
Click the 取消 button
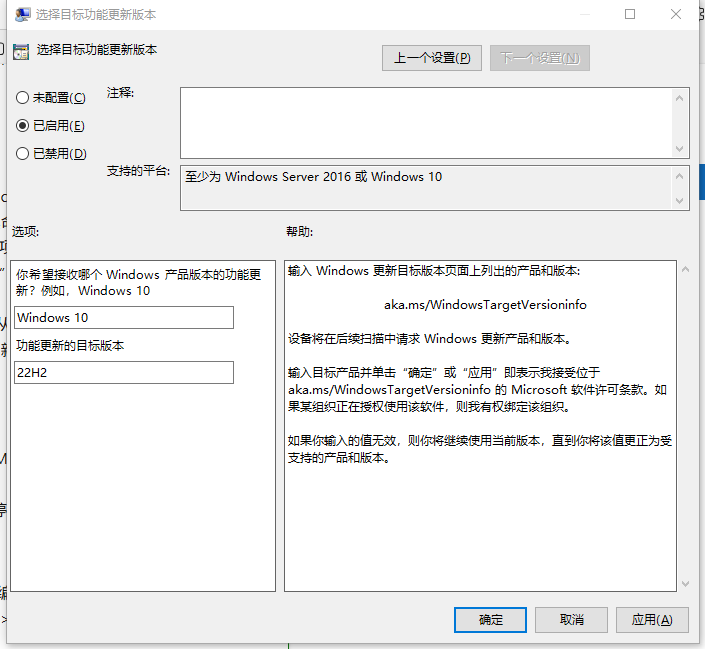[x=571, y=620]
